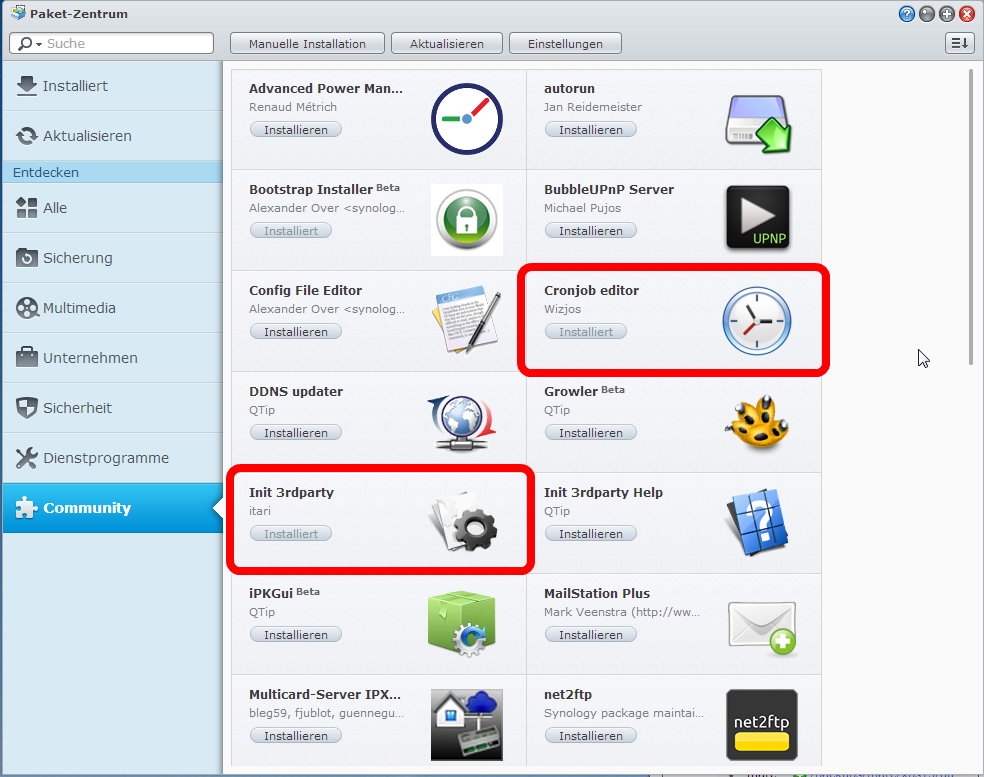Click author name Jan Reidemeister

(x=592, y=107)
